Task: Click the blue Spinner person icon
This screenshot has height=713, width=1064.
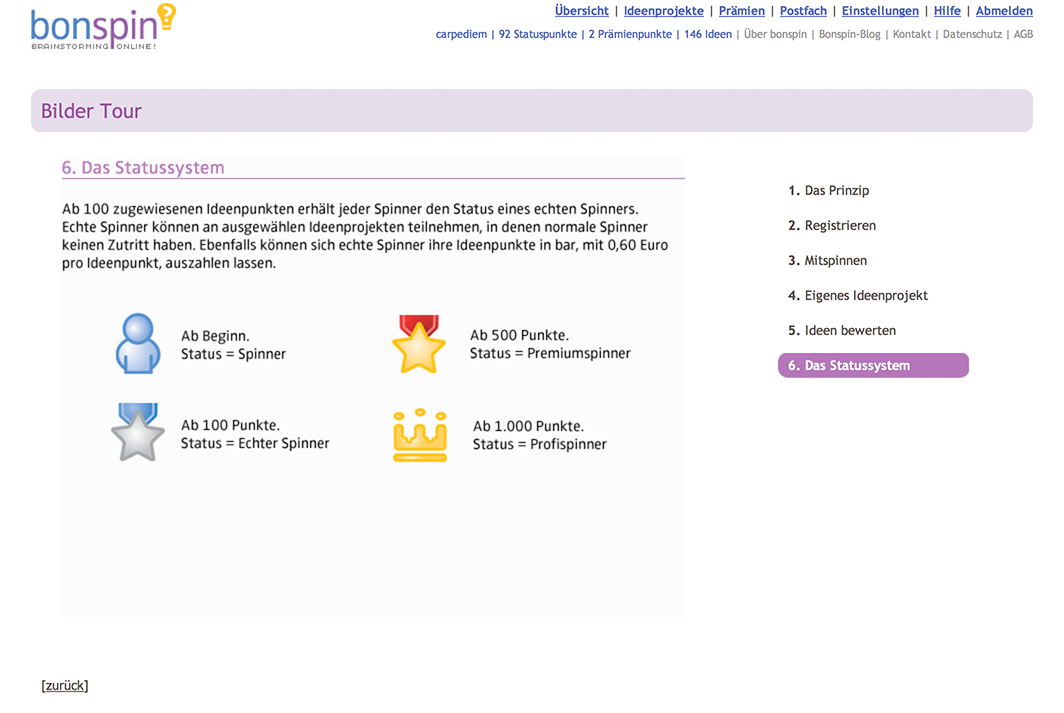Action: (137, 344)
